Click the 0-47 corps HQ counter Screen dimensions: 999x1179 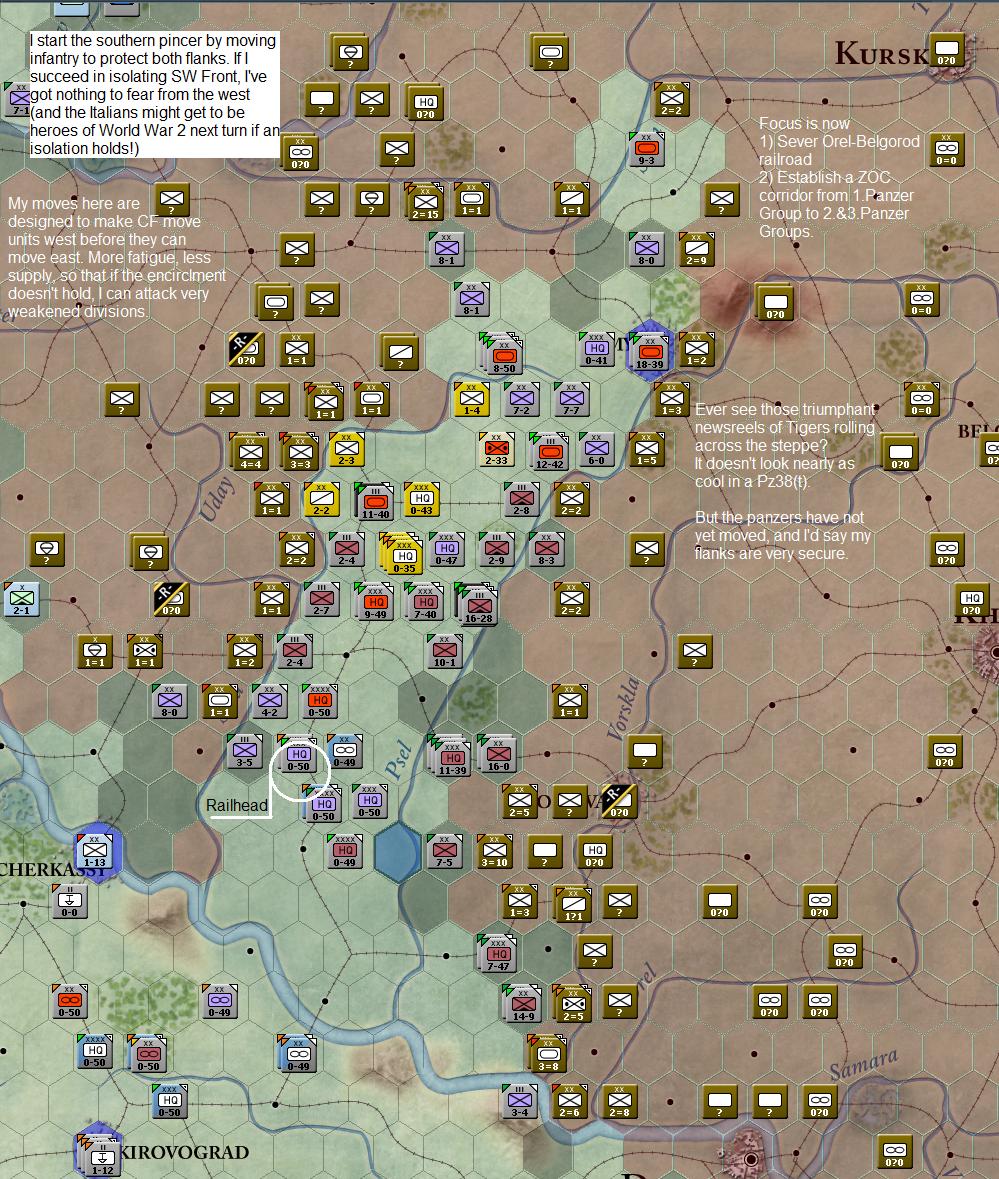coord(447,550)
